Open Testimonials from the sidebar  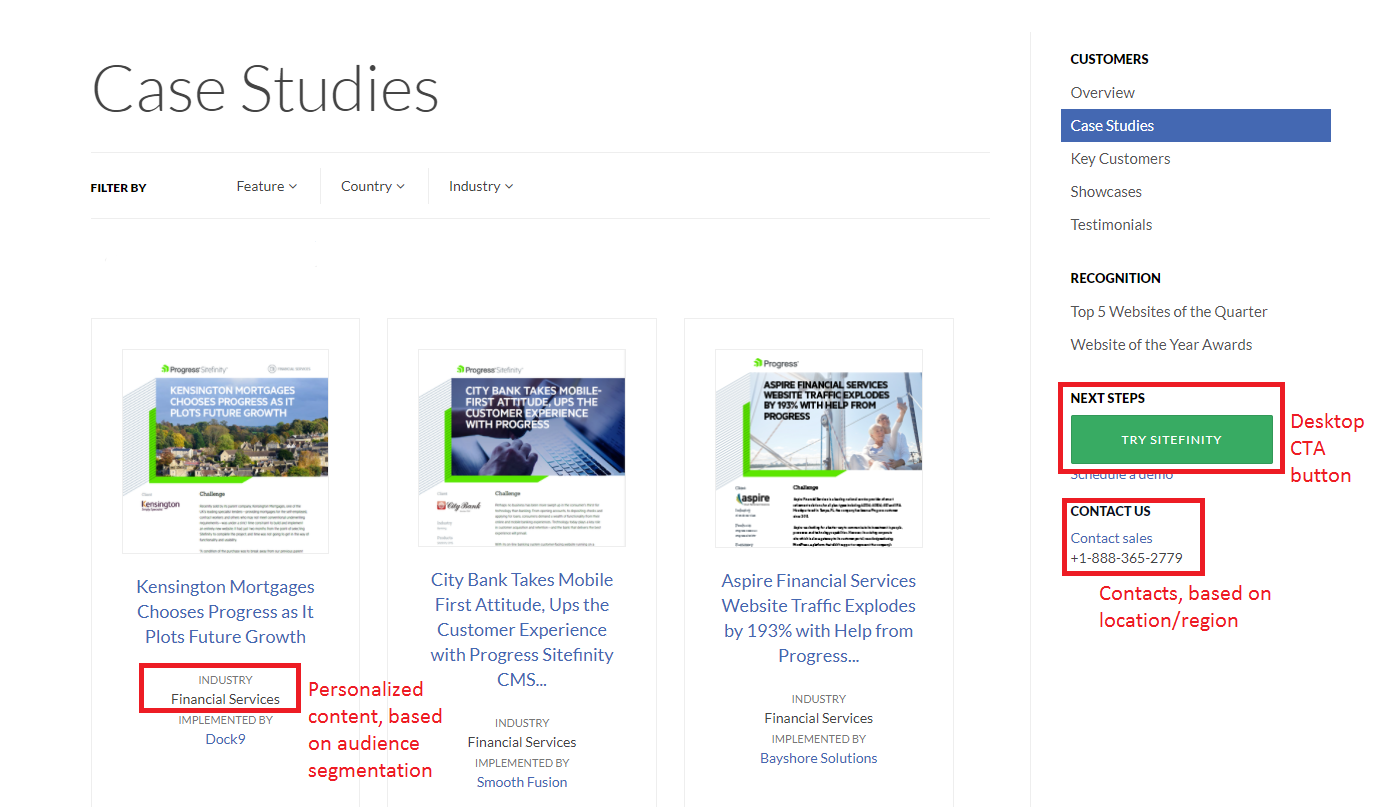click(x=1111, y=224)
